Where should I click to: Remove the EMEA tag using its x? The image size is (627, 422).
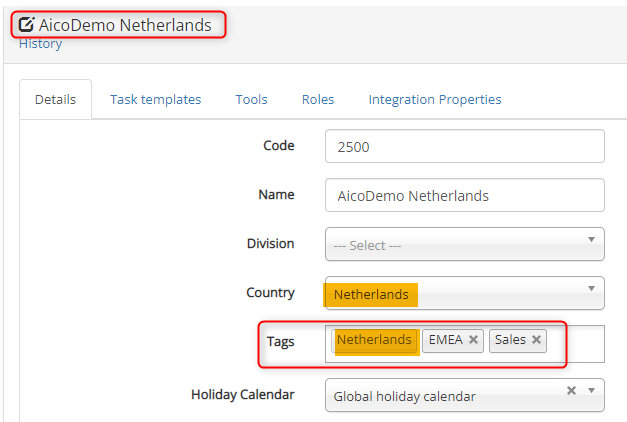pyautogui.click(x=473, y=340)
